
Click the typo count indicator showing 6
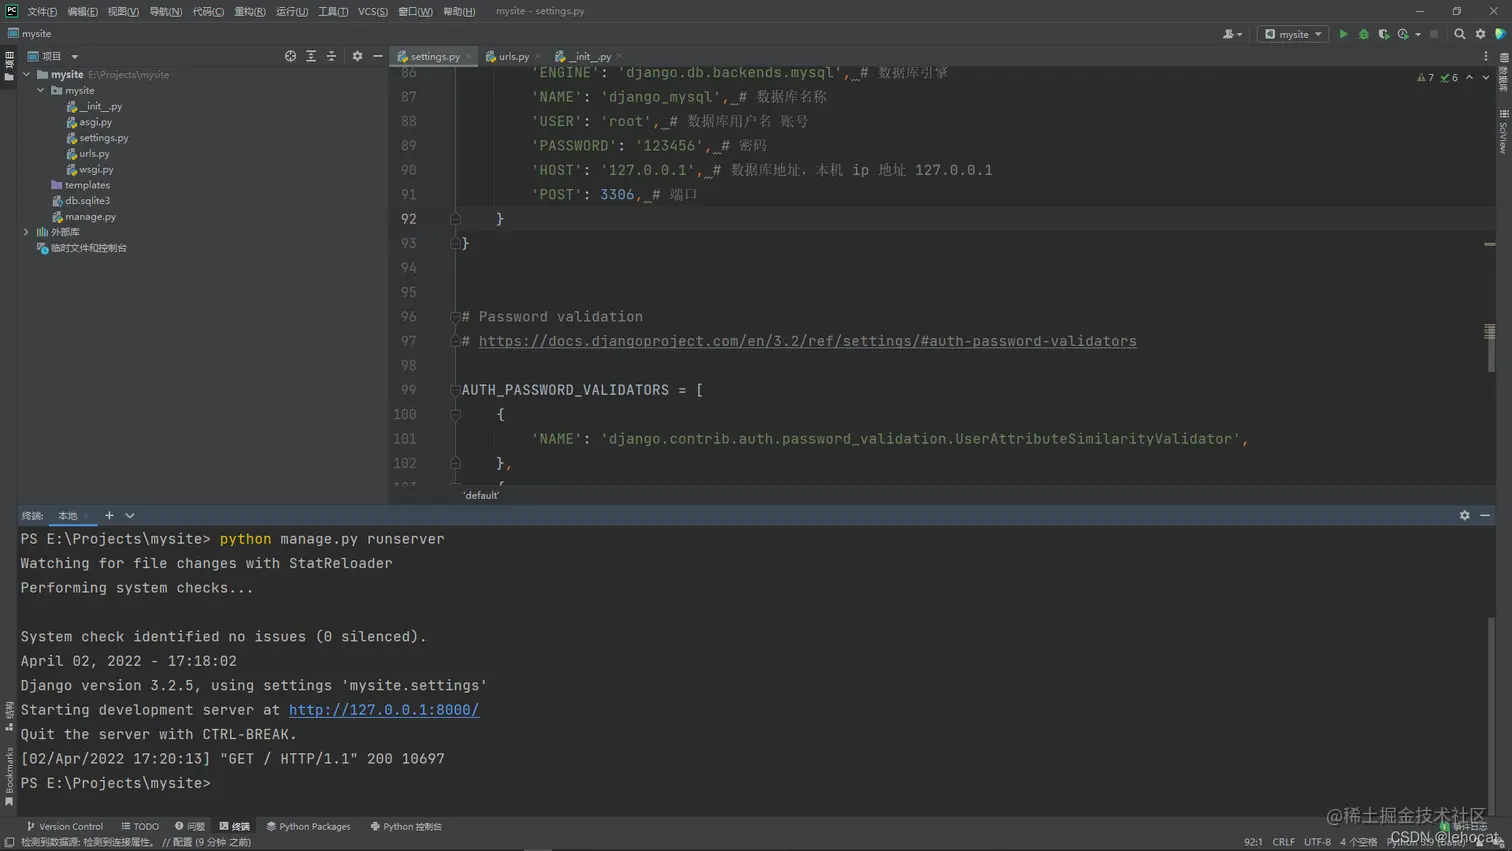1449,77
